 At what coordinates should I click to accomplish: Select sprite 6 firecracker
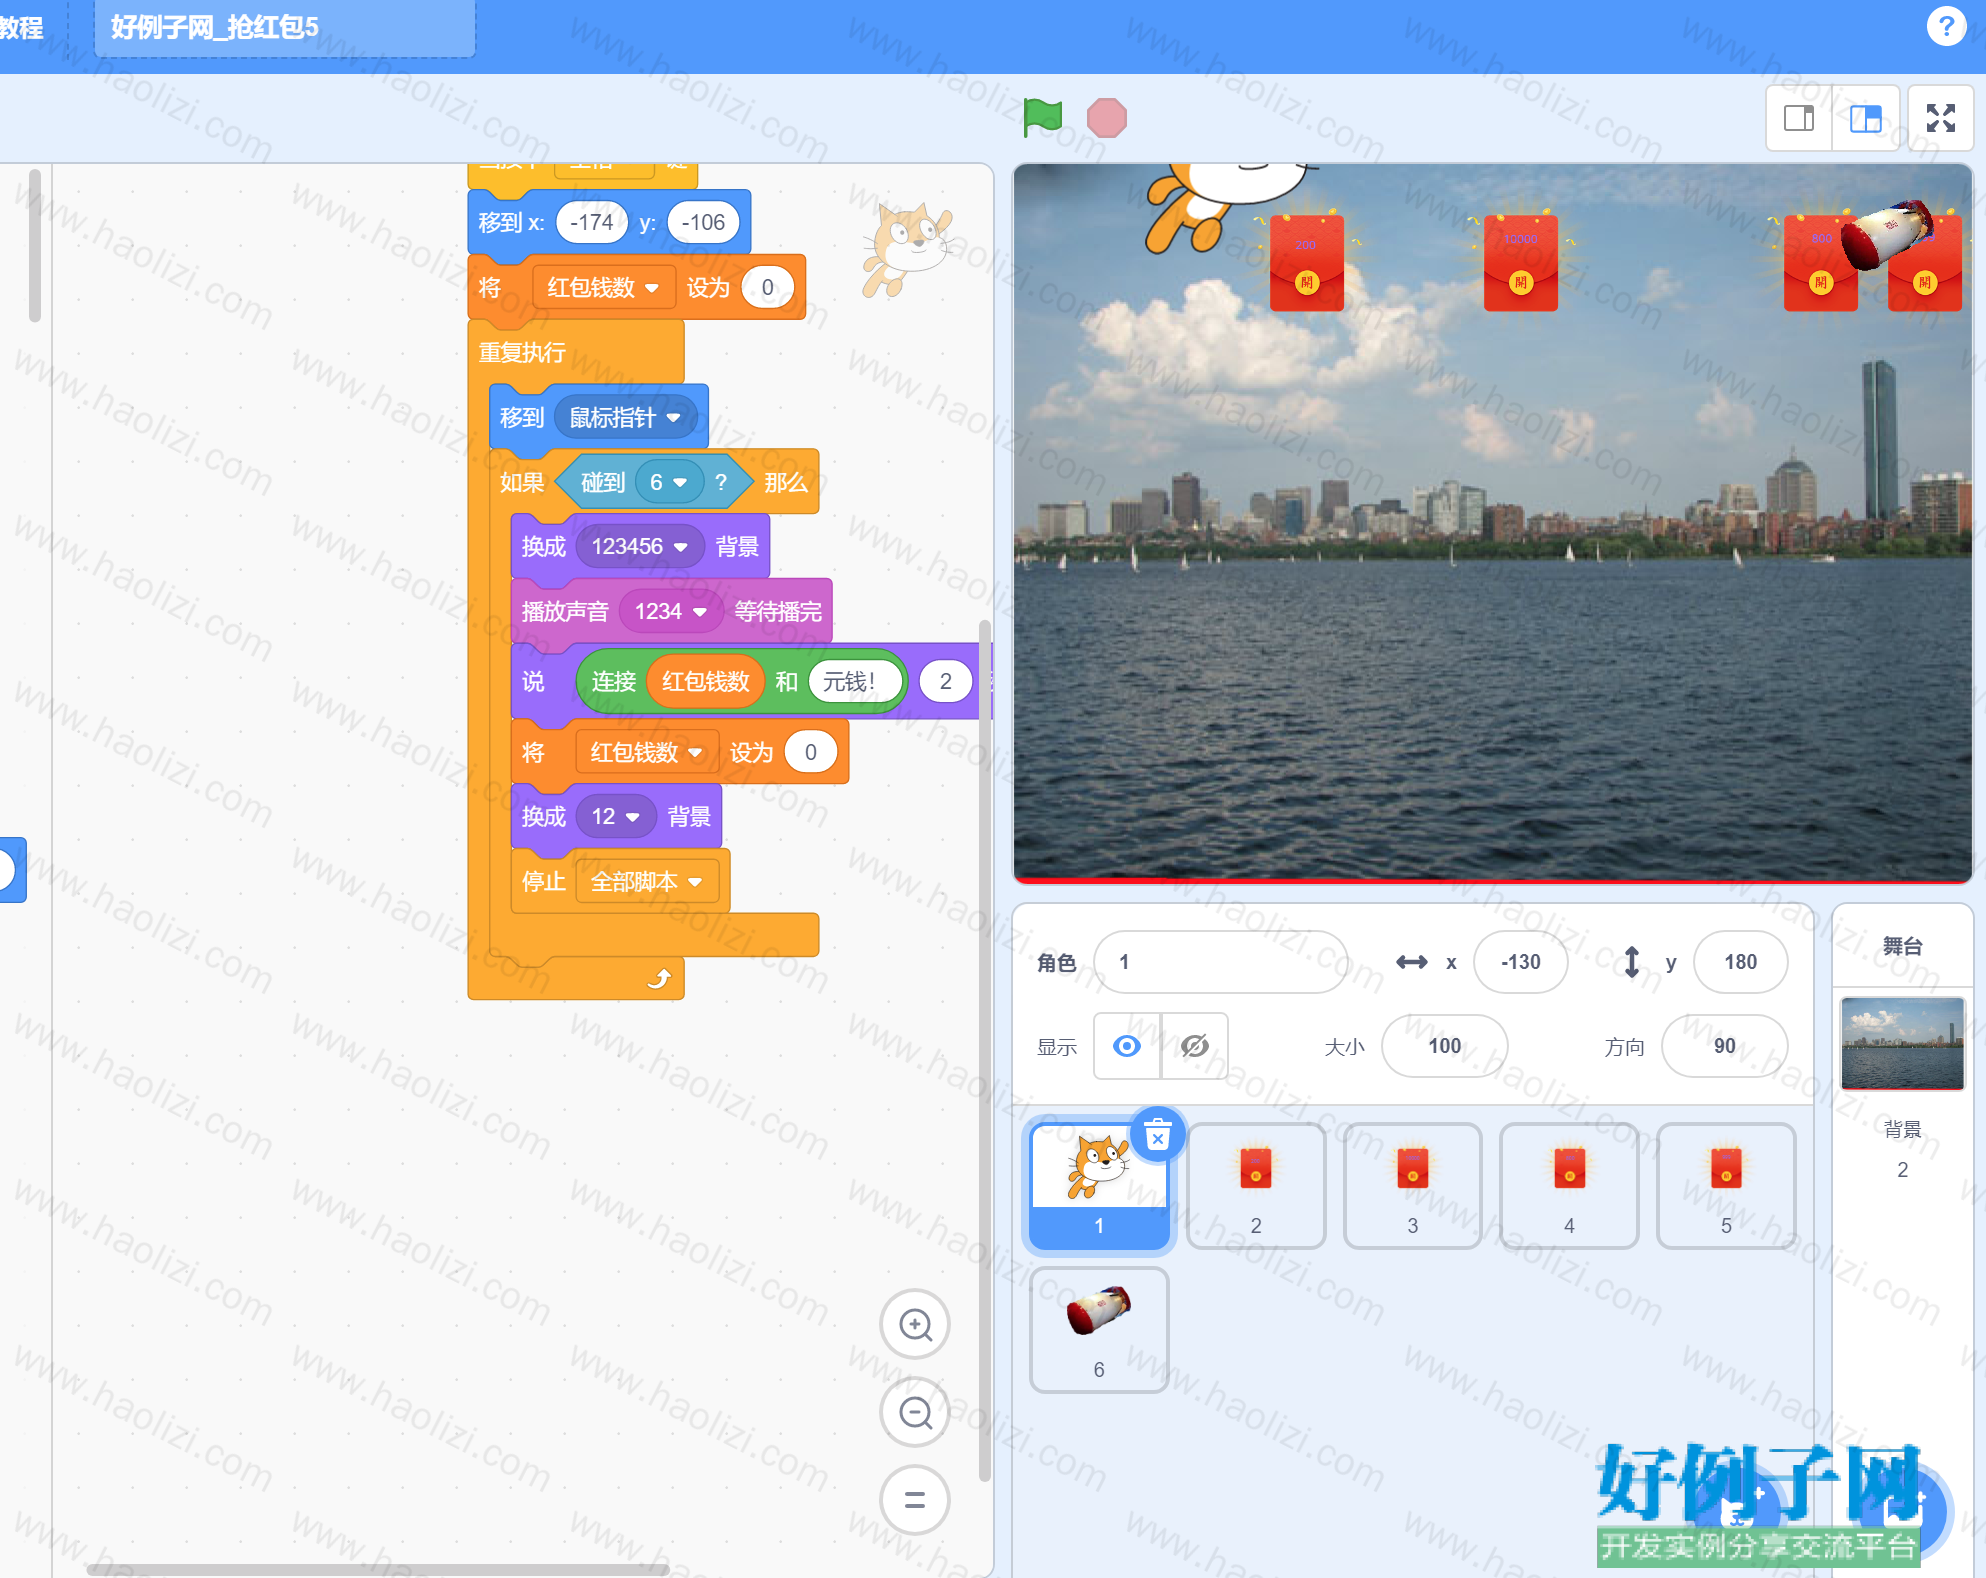(x=1099, y=1330)
